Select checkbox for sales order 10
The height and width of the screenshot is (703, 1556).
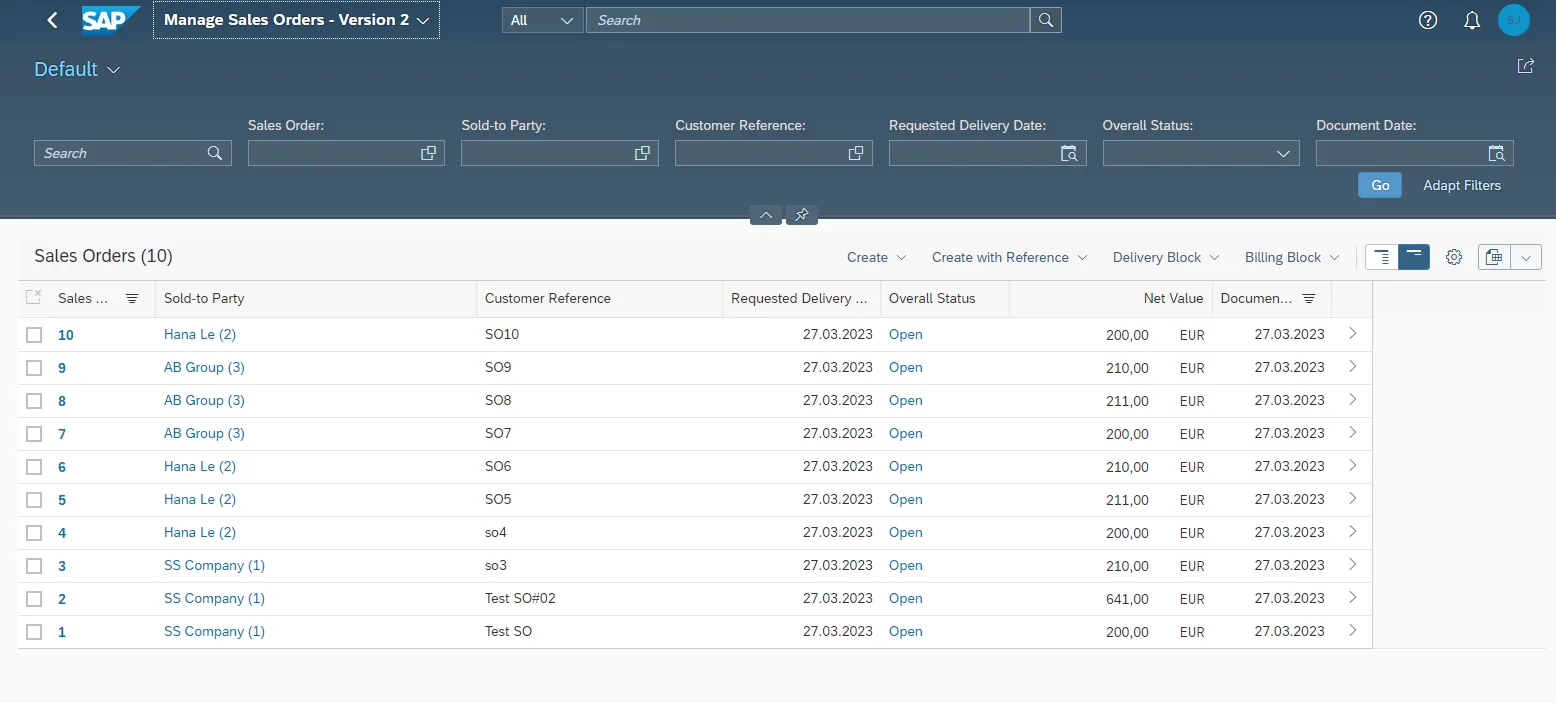pos(34,335)
